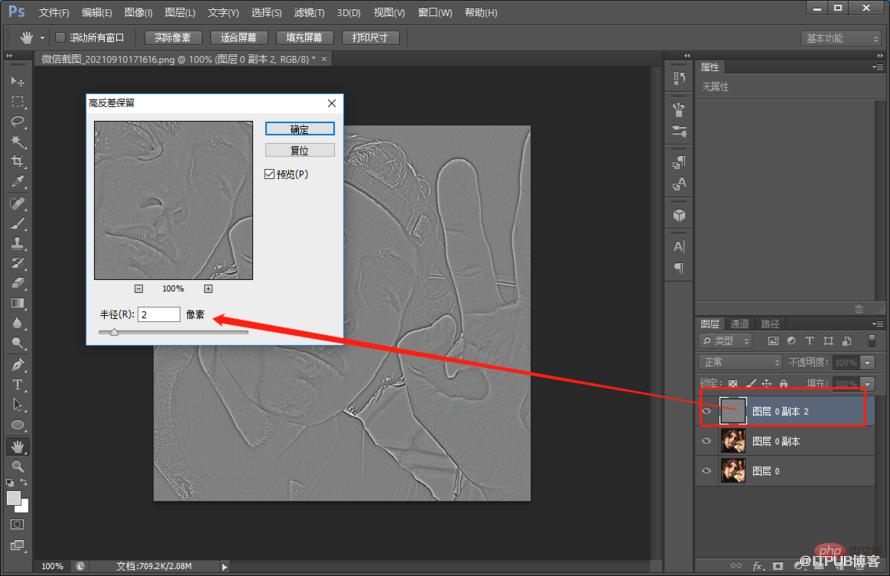Hide the 图层 0 副本 layer

(707, 441)
